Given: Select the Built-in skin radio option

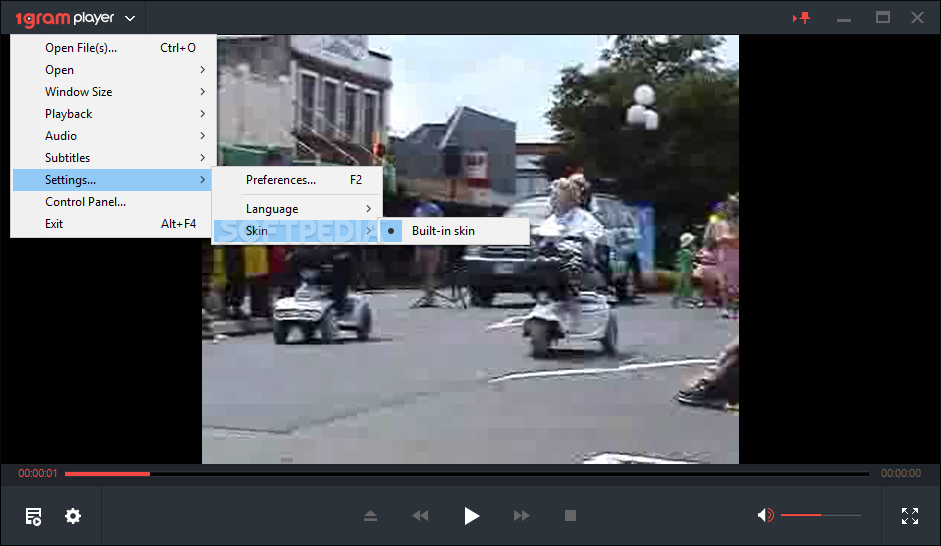Looking at the screenshot, I should click(454, 231).
